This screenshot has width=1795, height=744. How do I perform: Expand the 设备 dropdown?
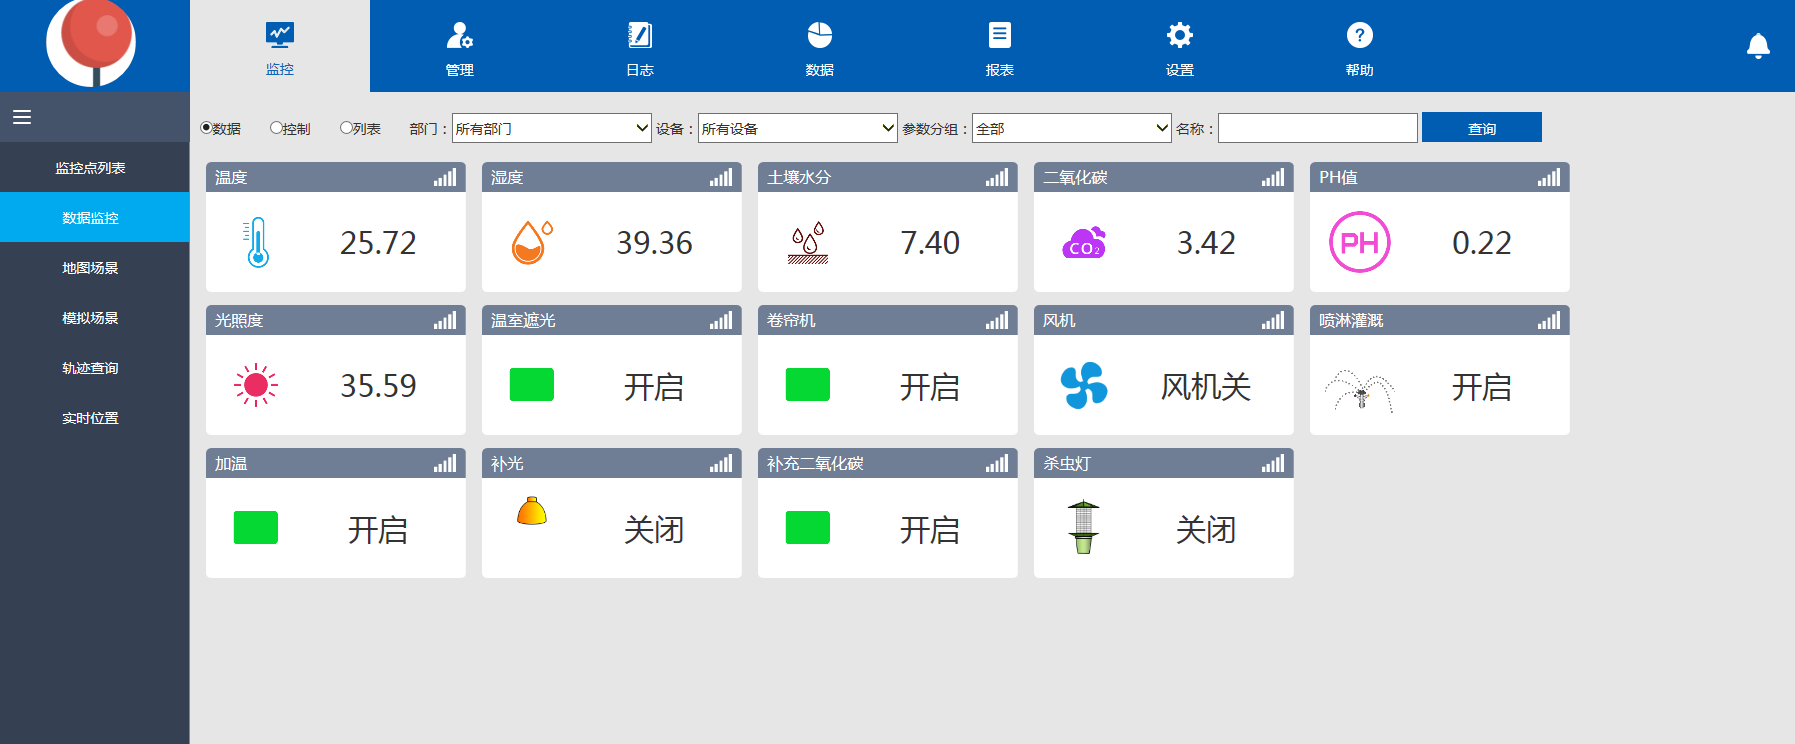(797, 128)
